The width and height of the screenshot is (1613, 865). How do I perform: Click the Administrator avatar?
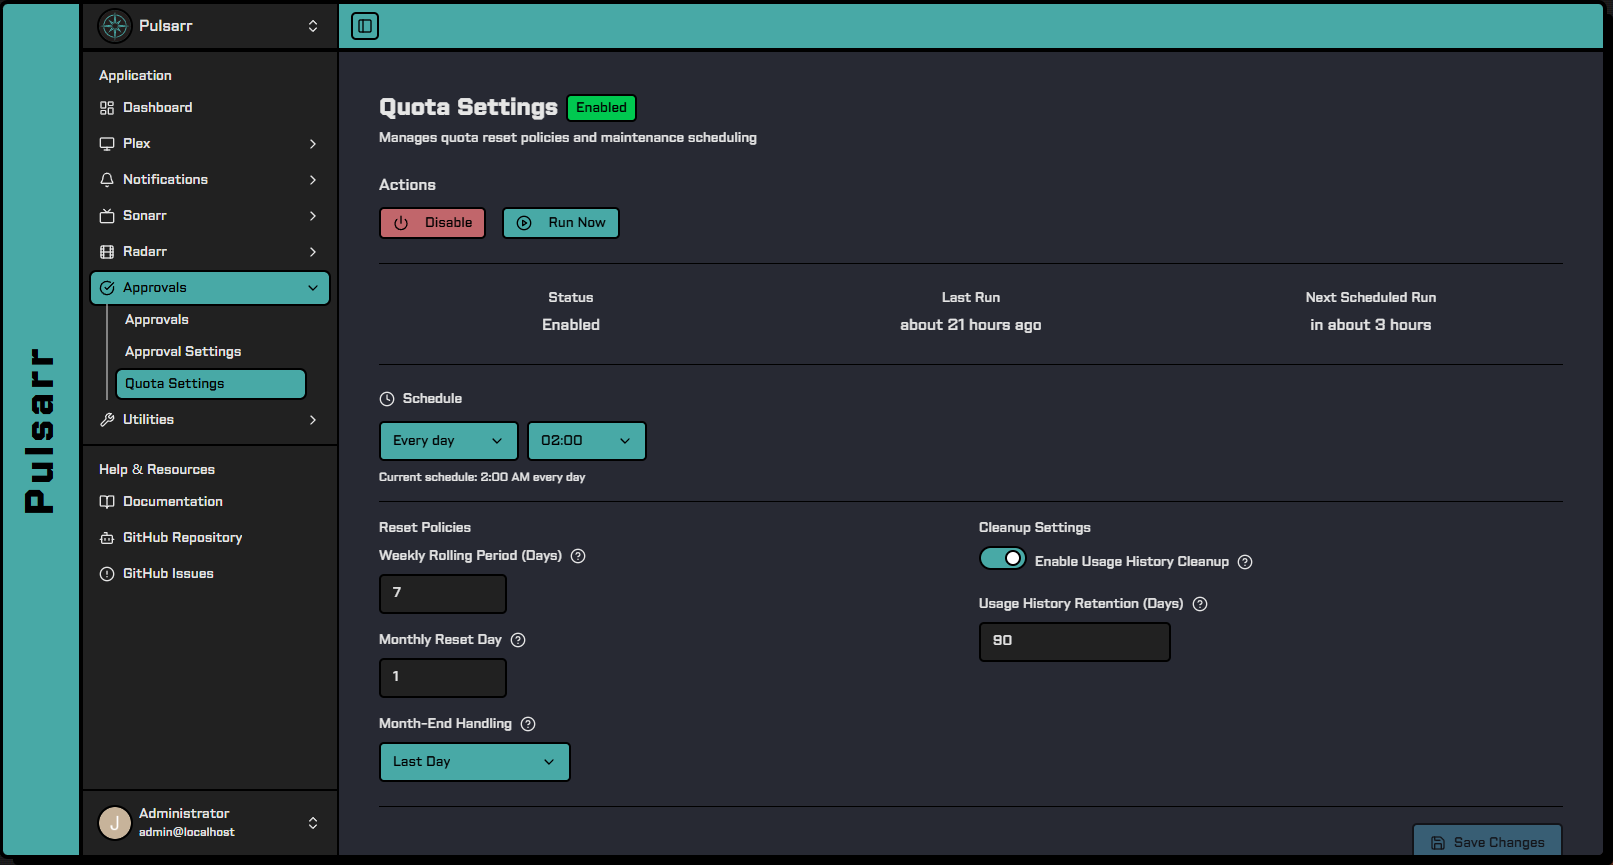[x=115, y=823]
